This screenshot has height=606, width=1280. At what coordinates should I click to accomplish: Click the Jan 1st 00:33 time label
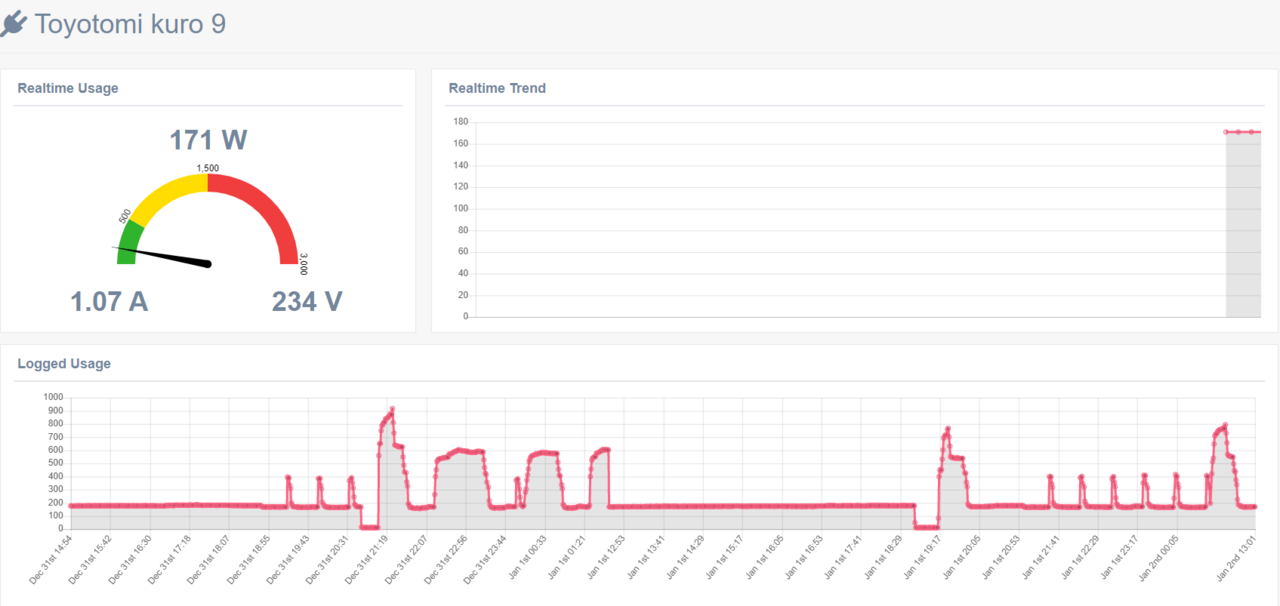tap(525, 556)
